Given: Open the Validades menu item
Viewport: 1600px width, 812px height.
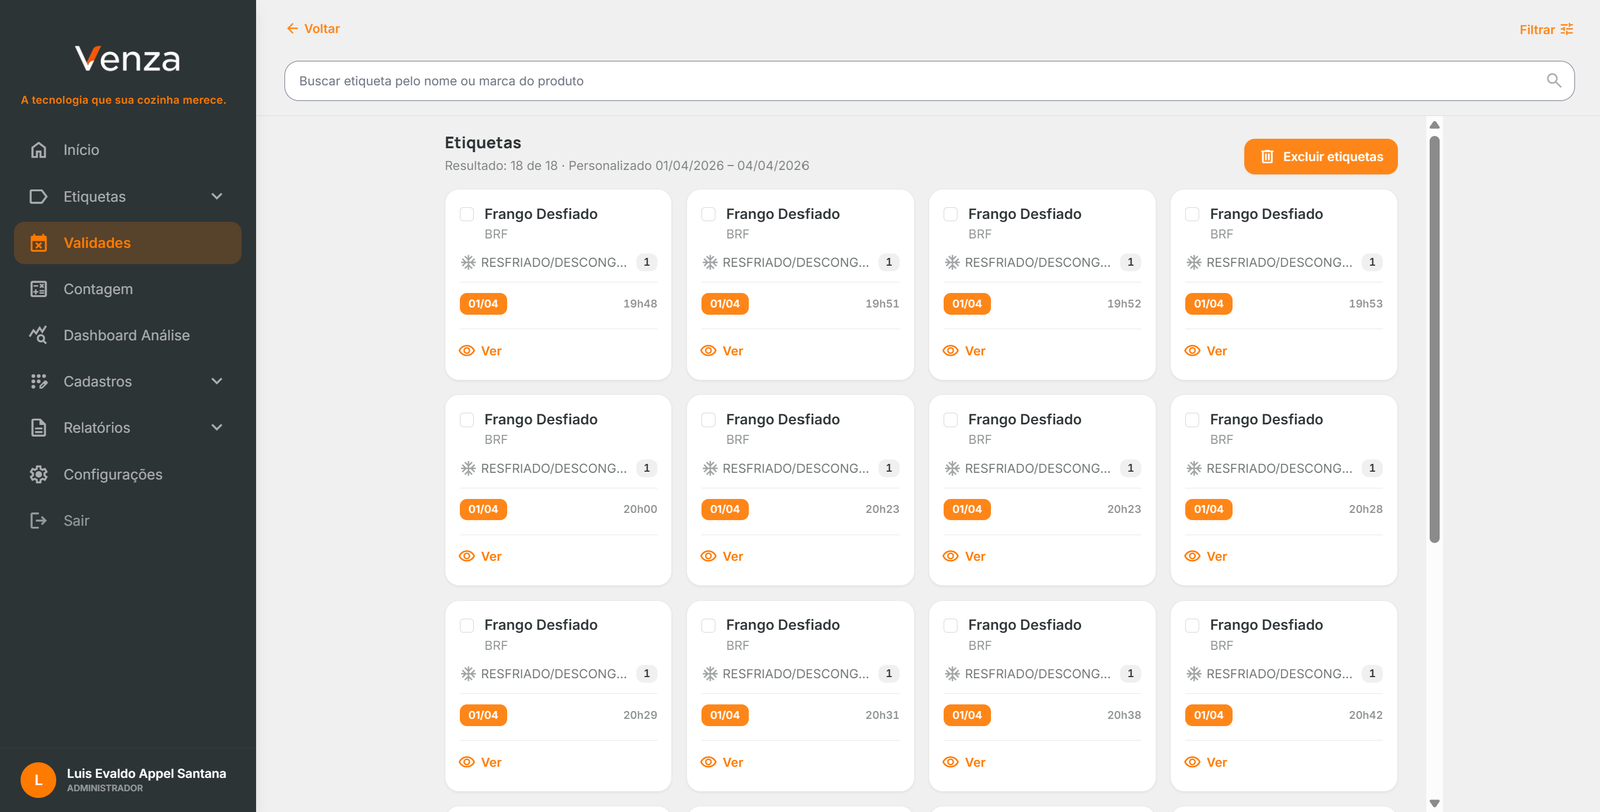Looking at the screenshot, I should tap(97, 243).
